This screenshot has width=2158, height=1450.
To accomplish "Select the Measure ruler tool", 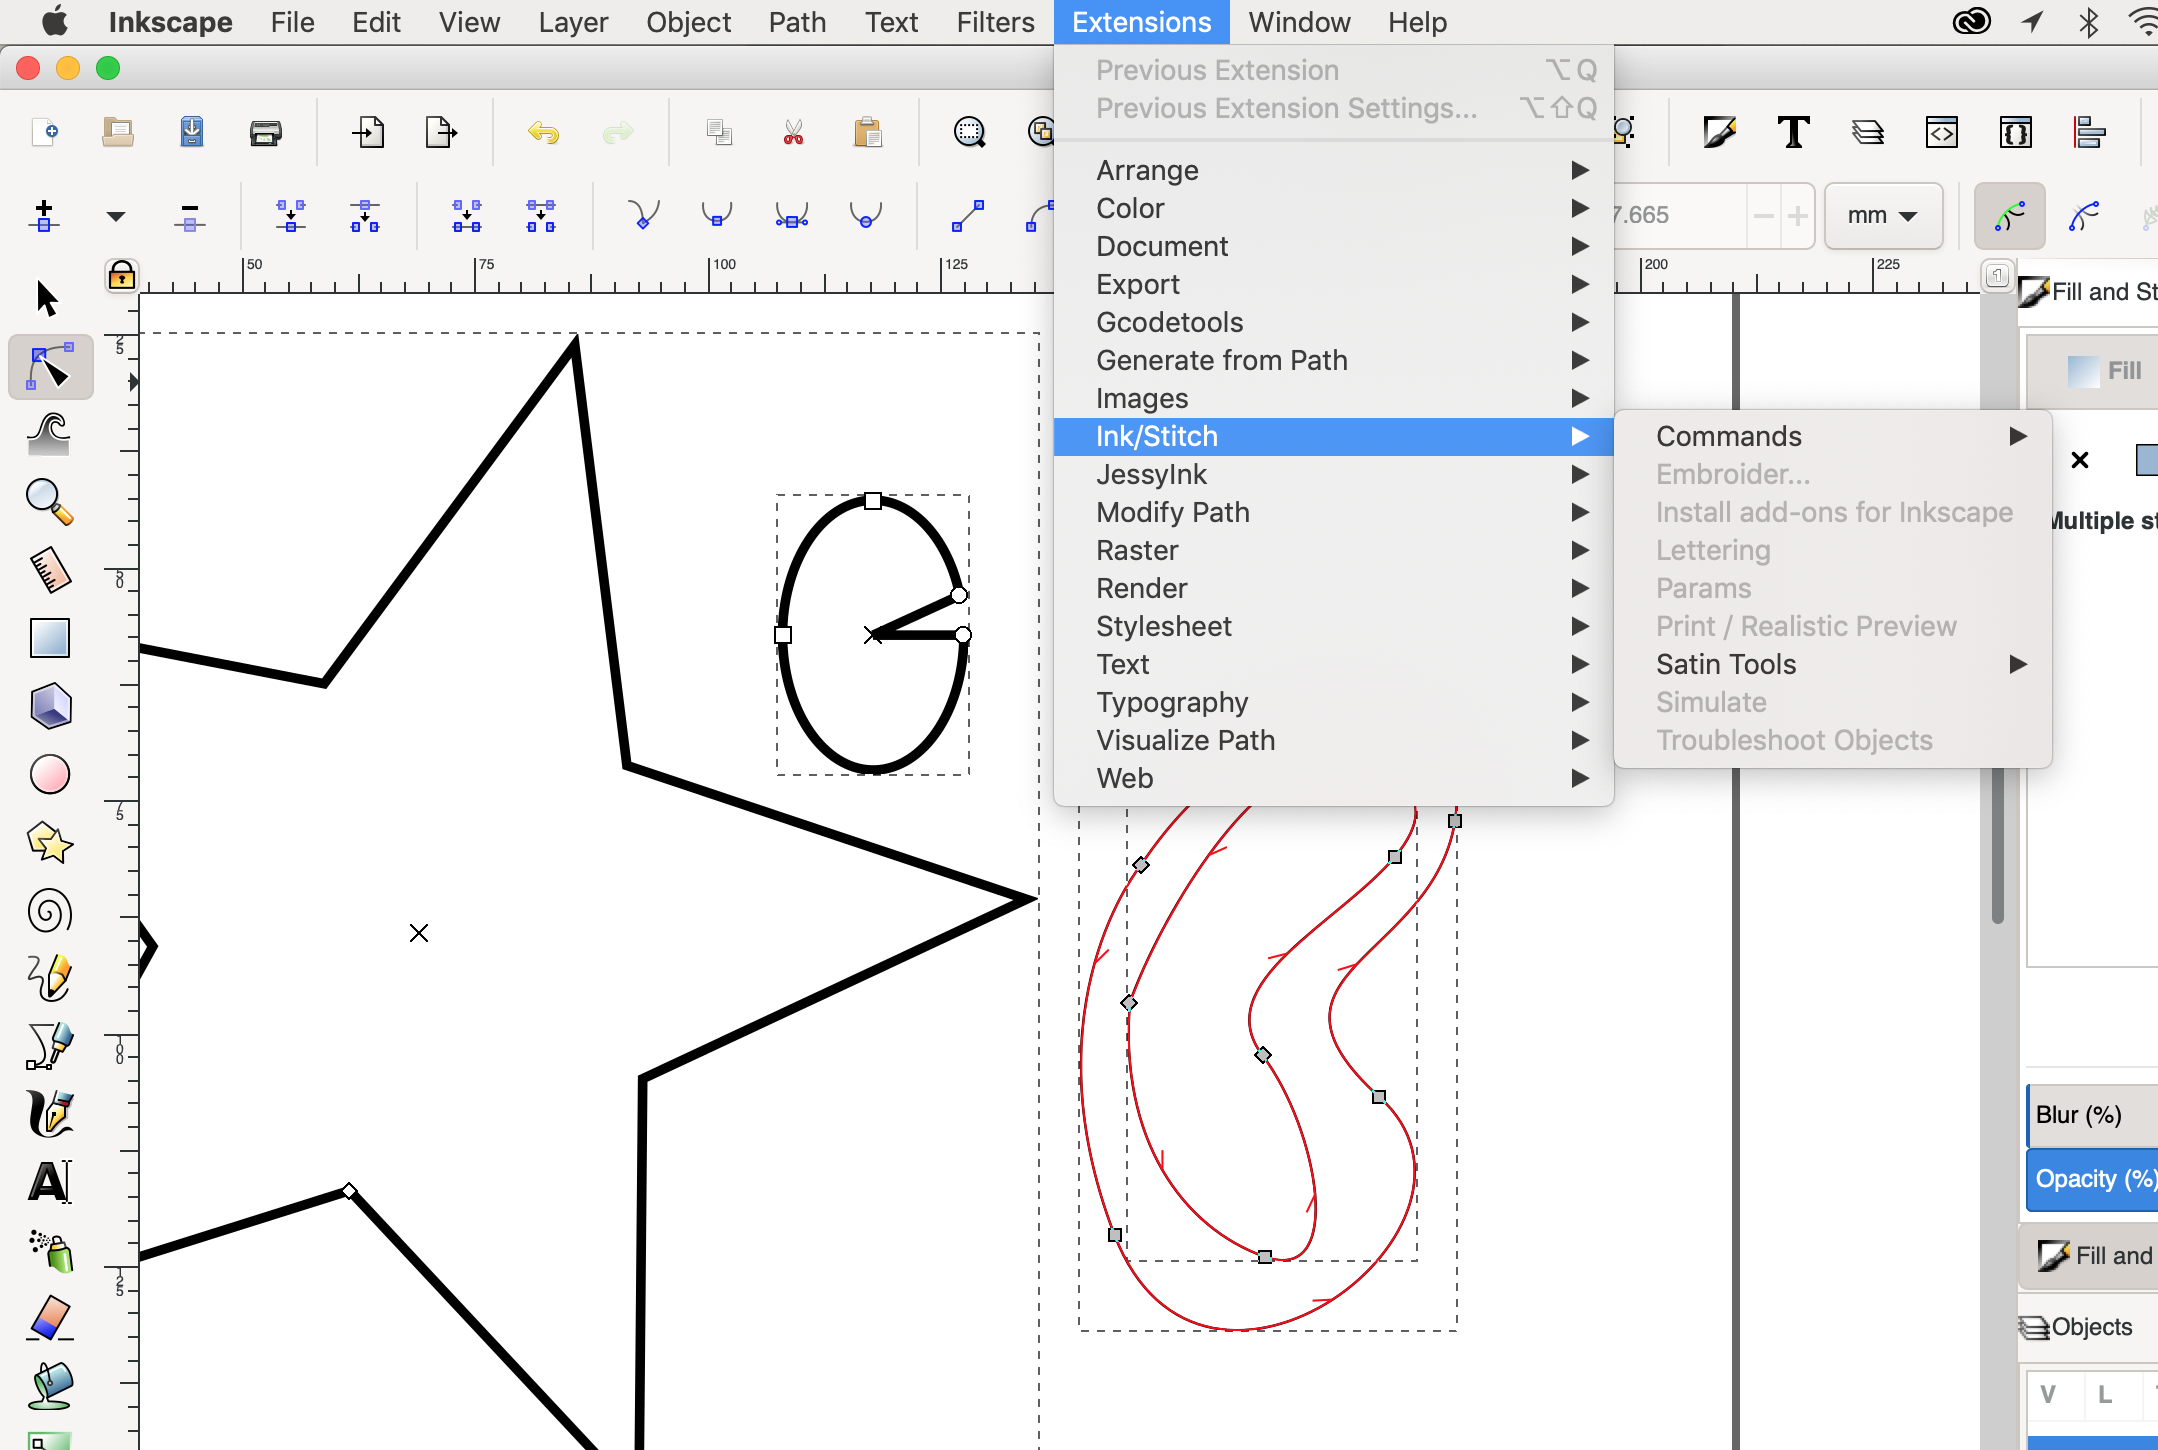I will point(49,570).
